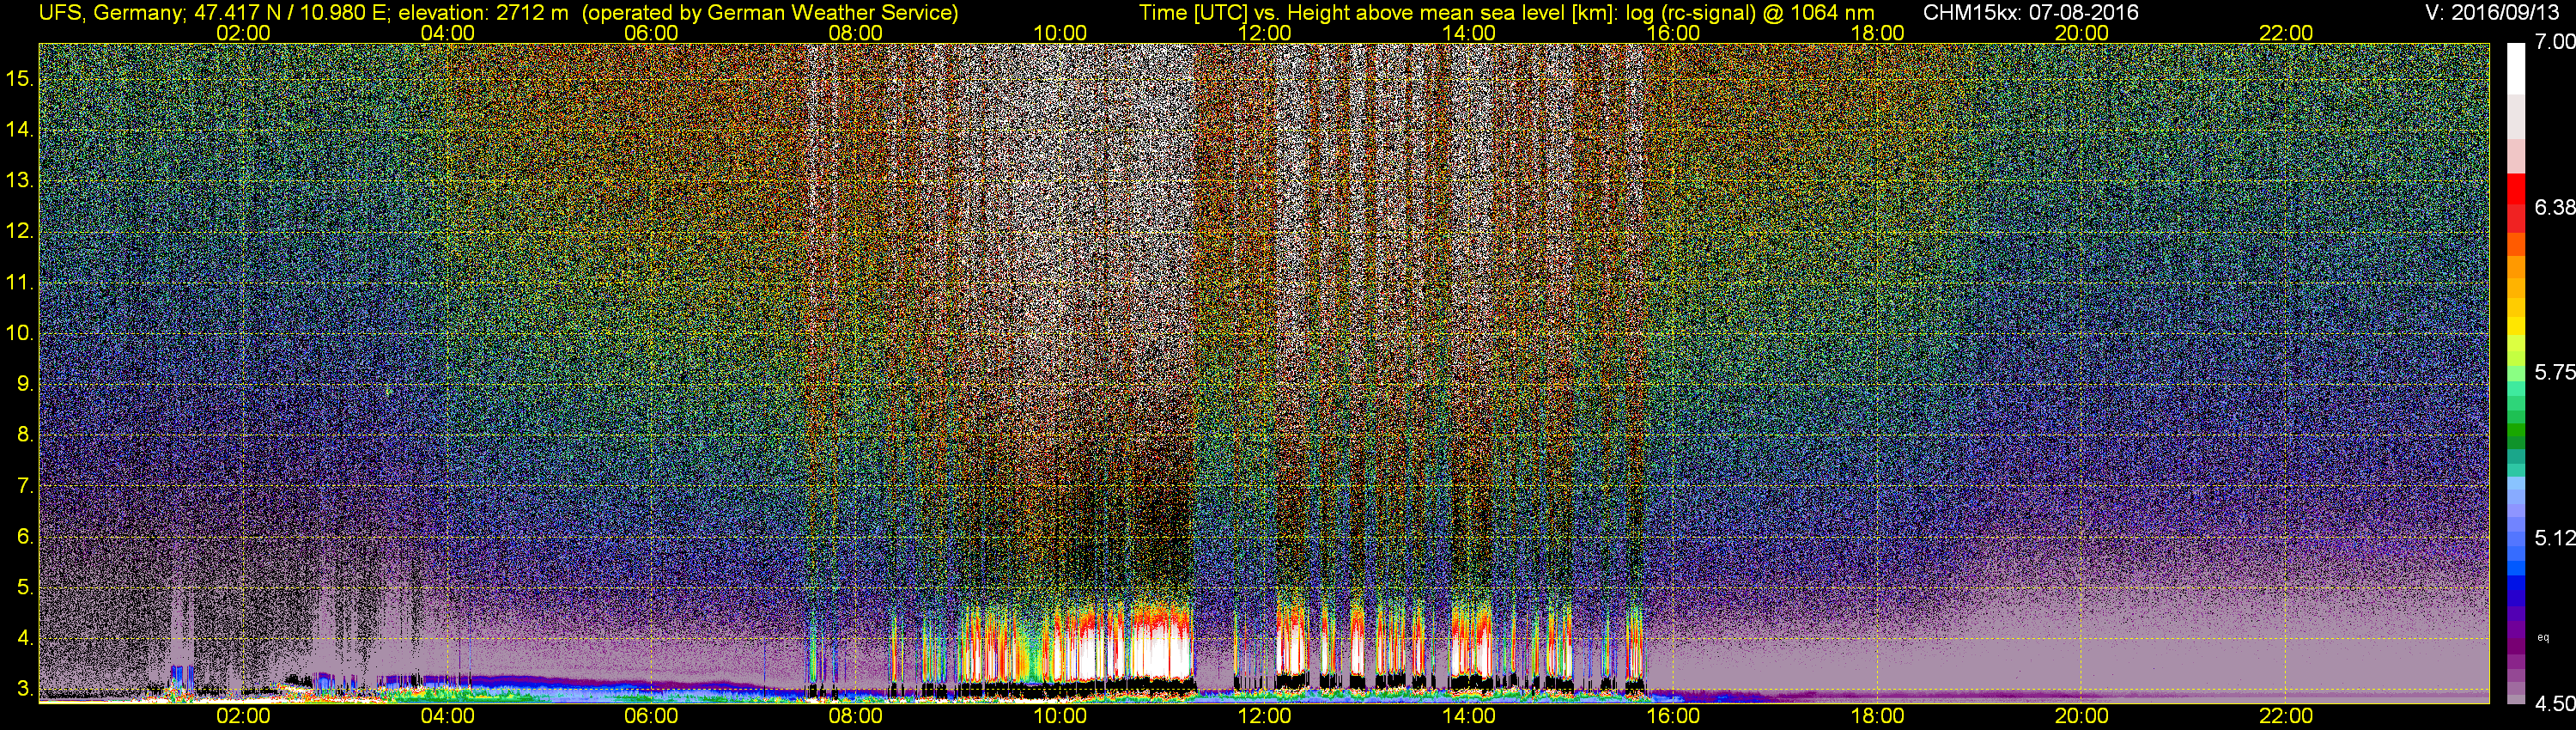
Task: Click the height axis label '14.'
Action: pyautogui.click(x=20, y=129)
